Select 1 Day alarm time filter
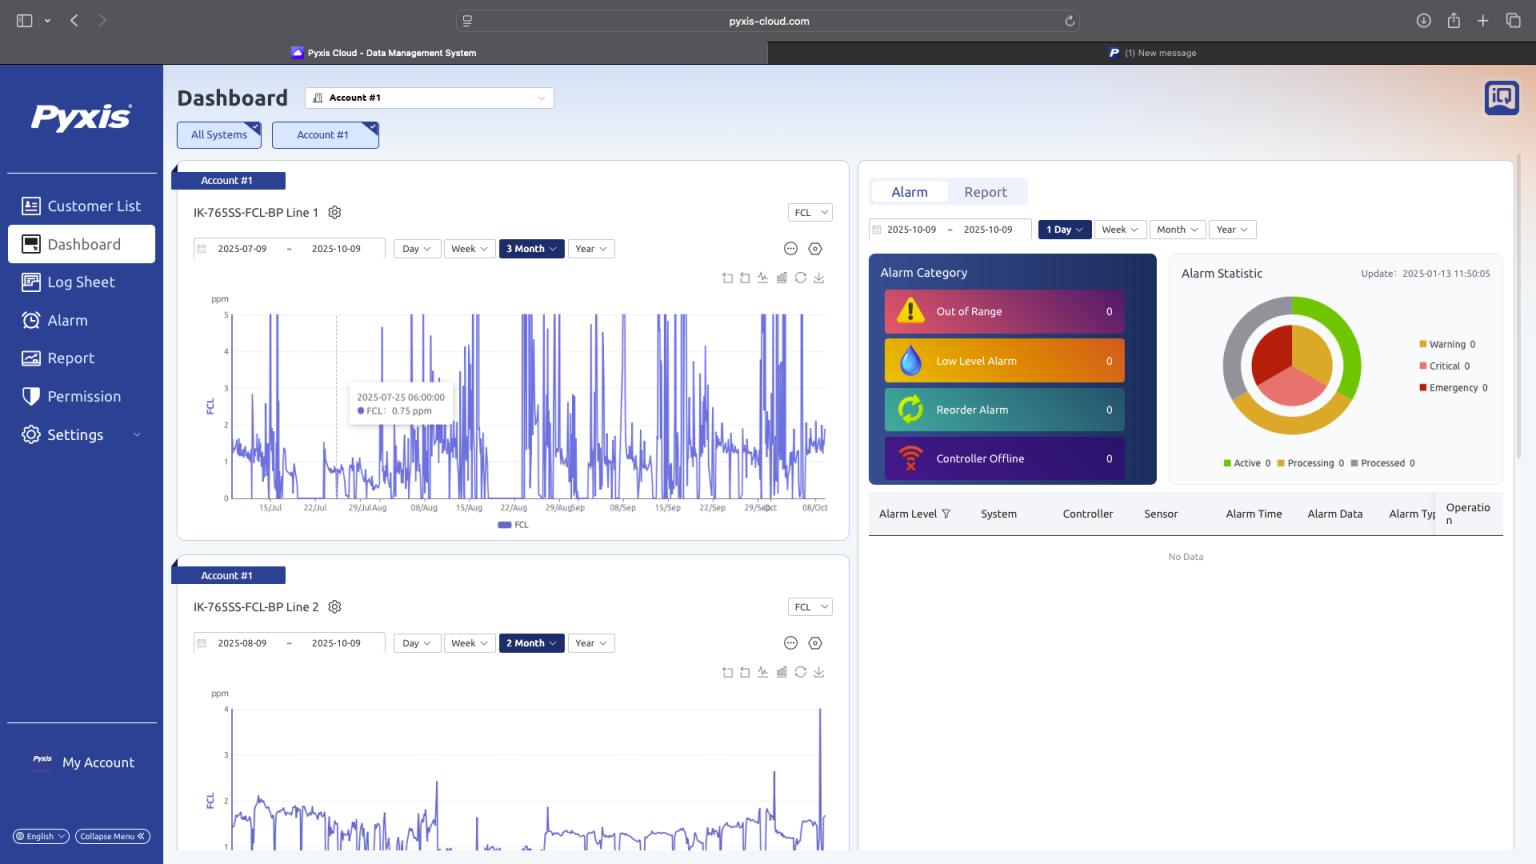 pyautogui.click(x=1063, y=229)
